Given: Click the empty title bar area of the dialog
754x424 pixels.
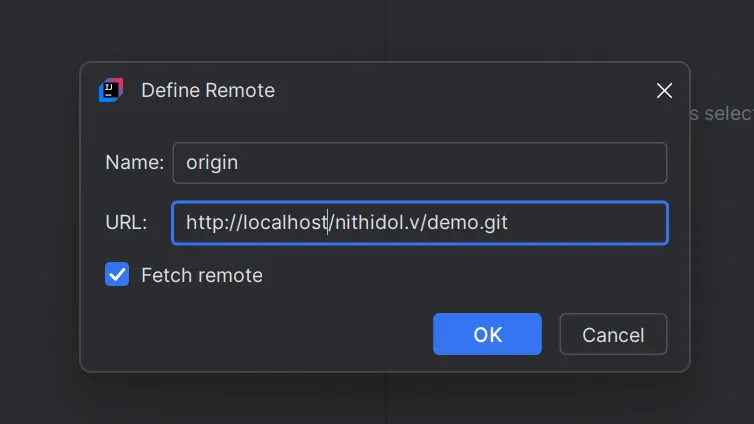Looking at the screenshot, I should click(x=450, y=90).
